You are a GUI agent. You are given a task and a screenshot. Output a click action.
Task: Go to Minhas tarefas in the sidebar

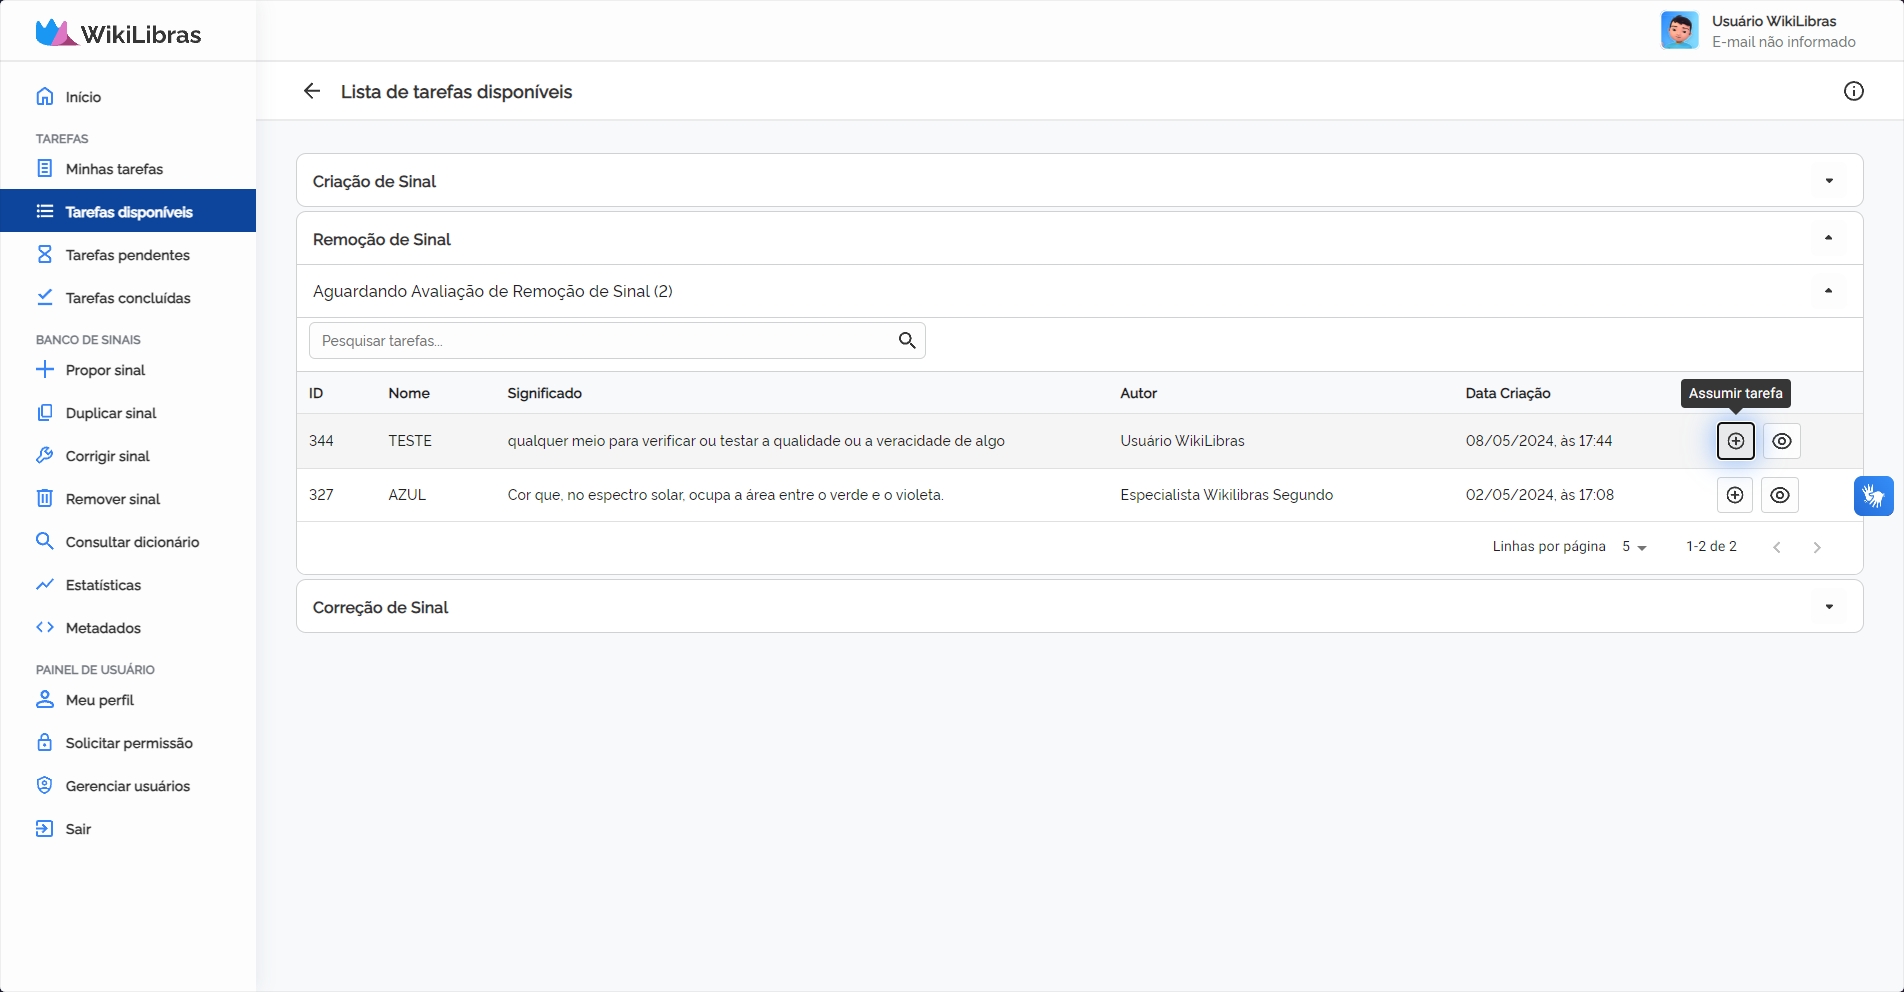[x=114, y=169]
